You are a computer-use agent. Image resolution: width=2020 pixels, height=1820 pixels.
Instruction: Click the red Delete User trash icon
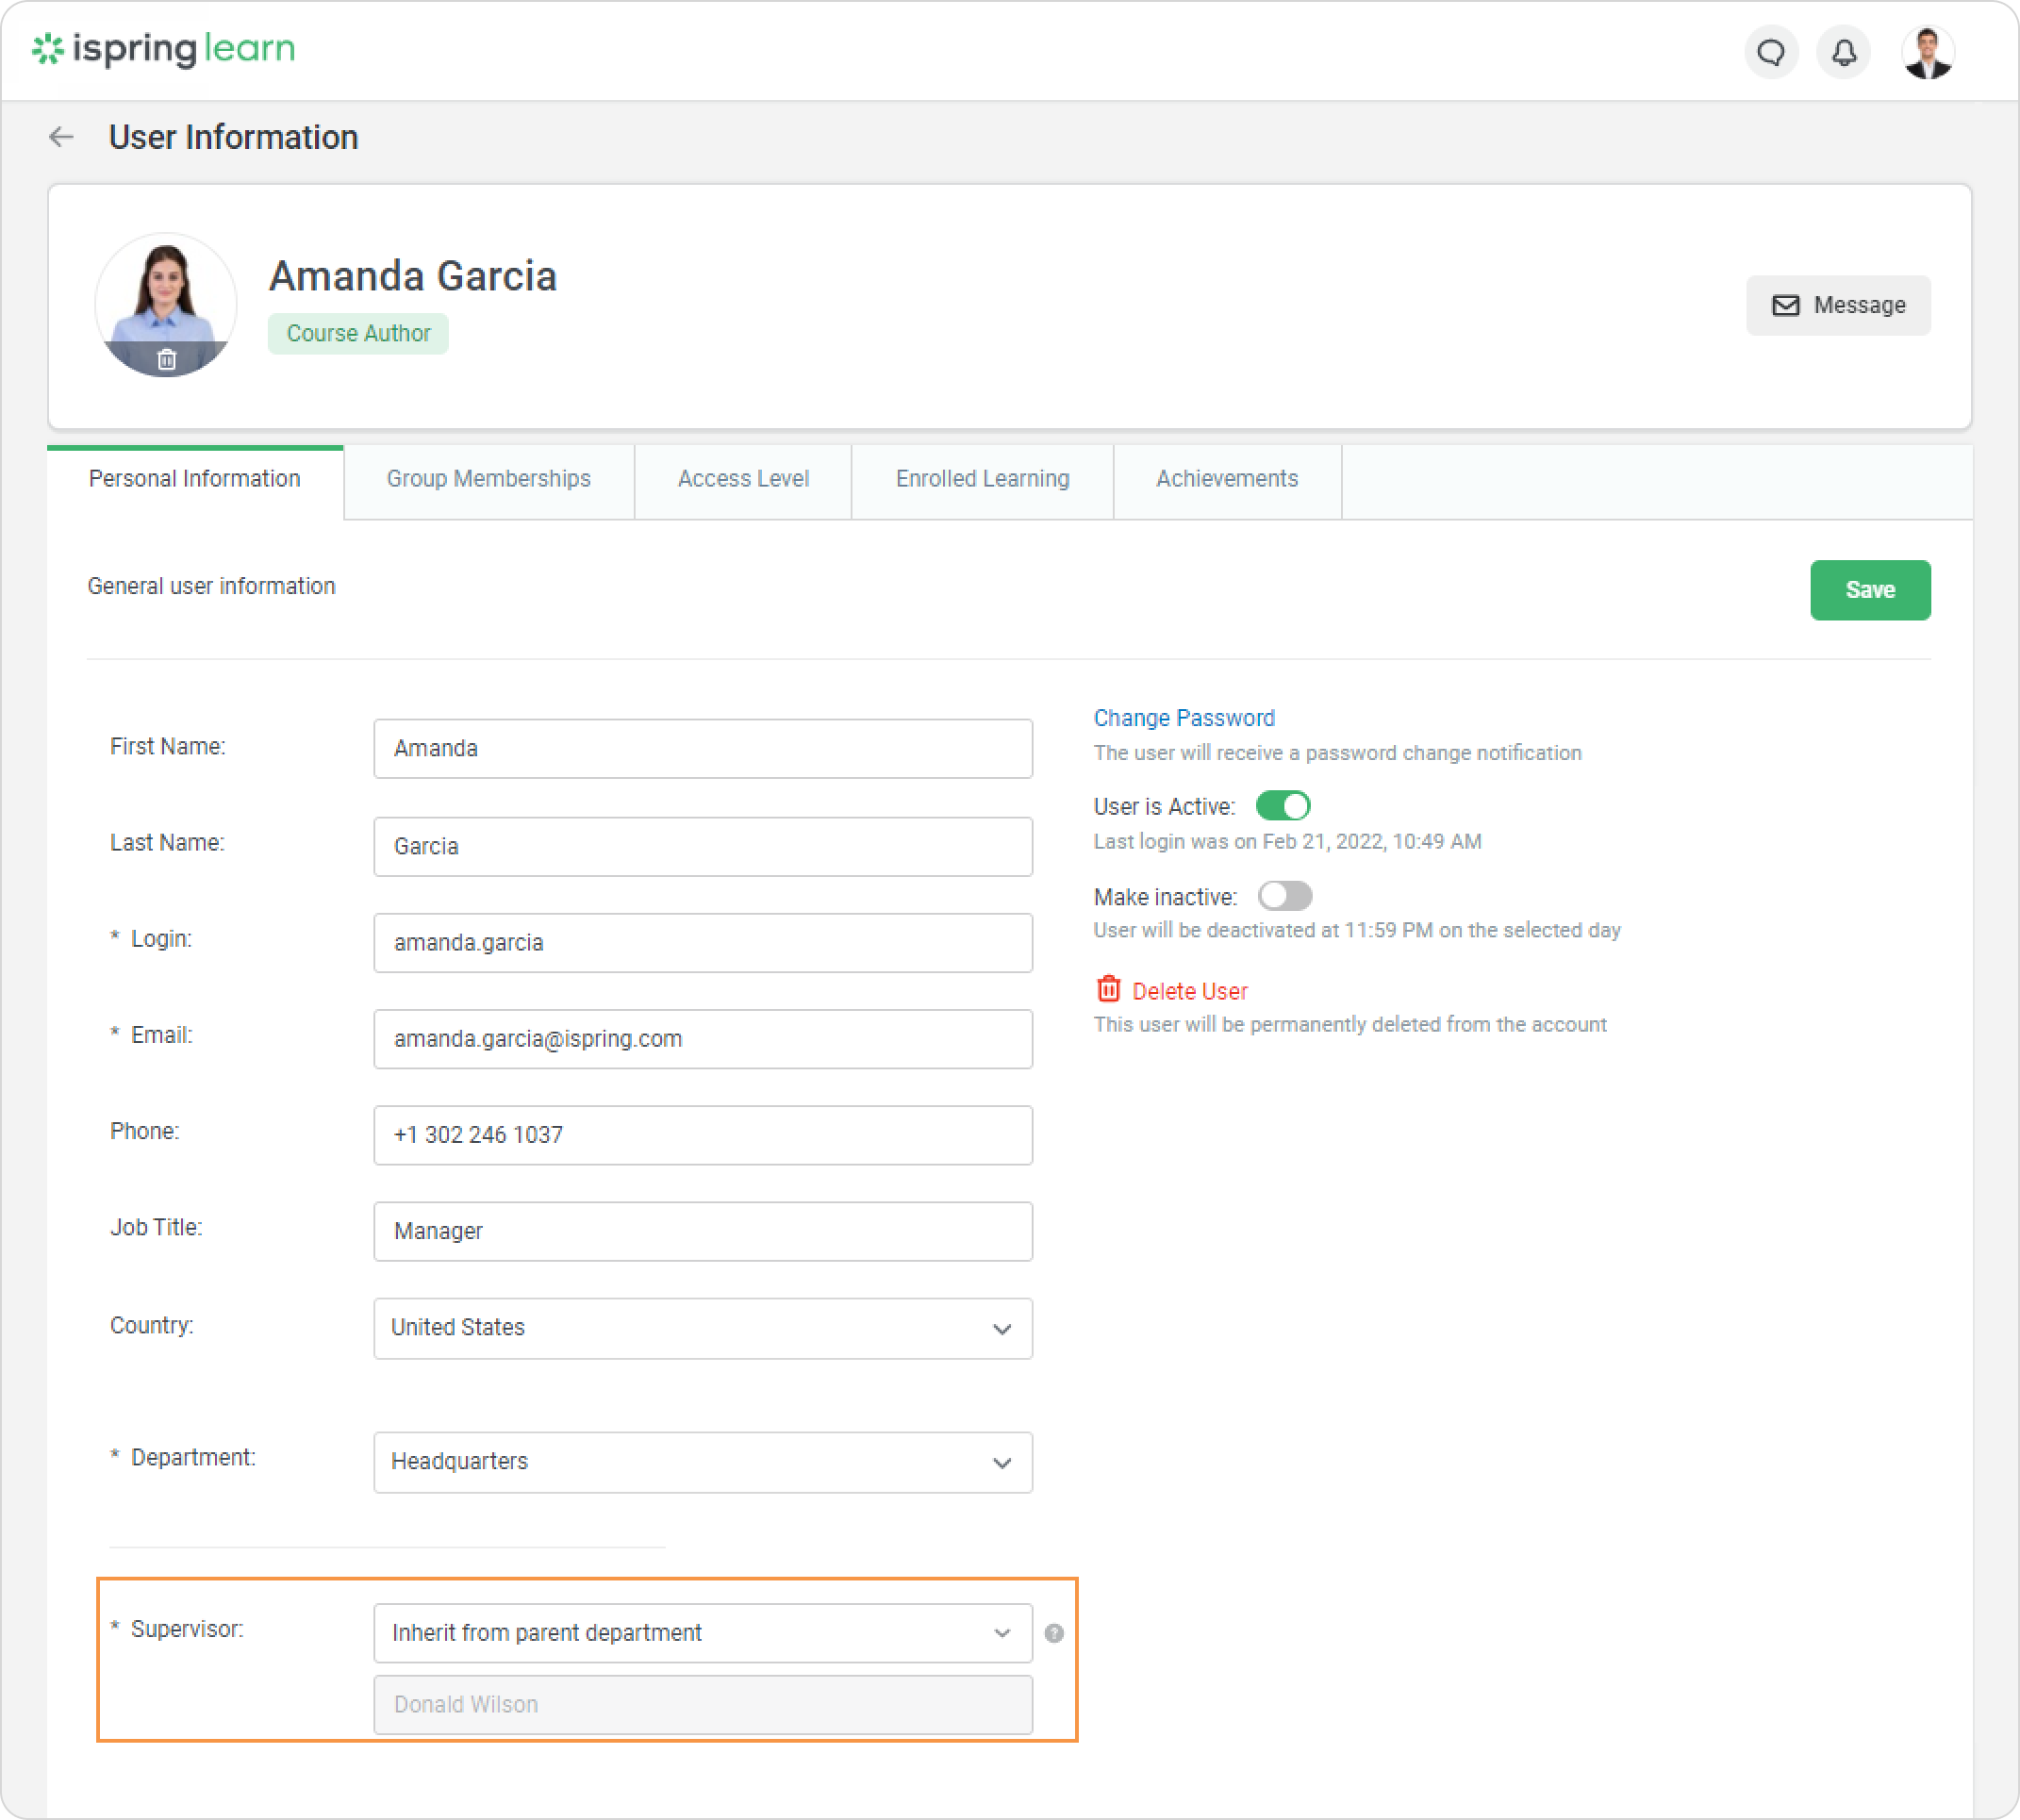(1108, 989)
